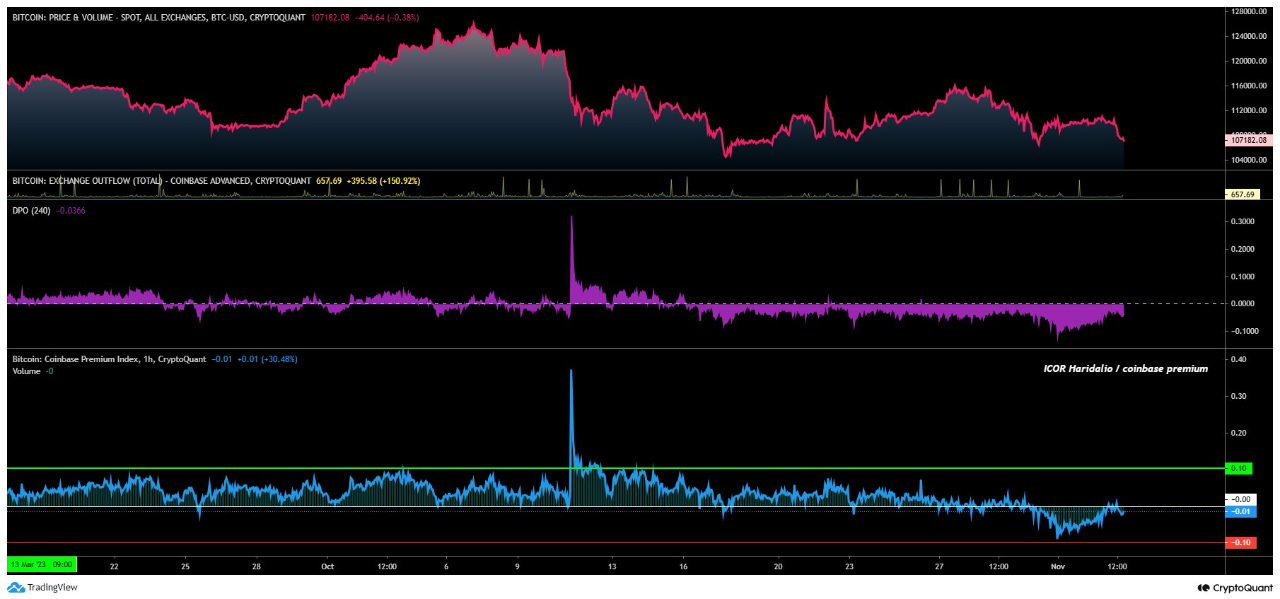This screenshot has width=1280, height=599.
Task: Select the DPO (240) indicator label
Action: click(x=30, y=211)
